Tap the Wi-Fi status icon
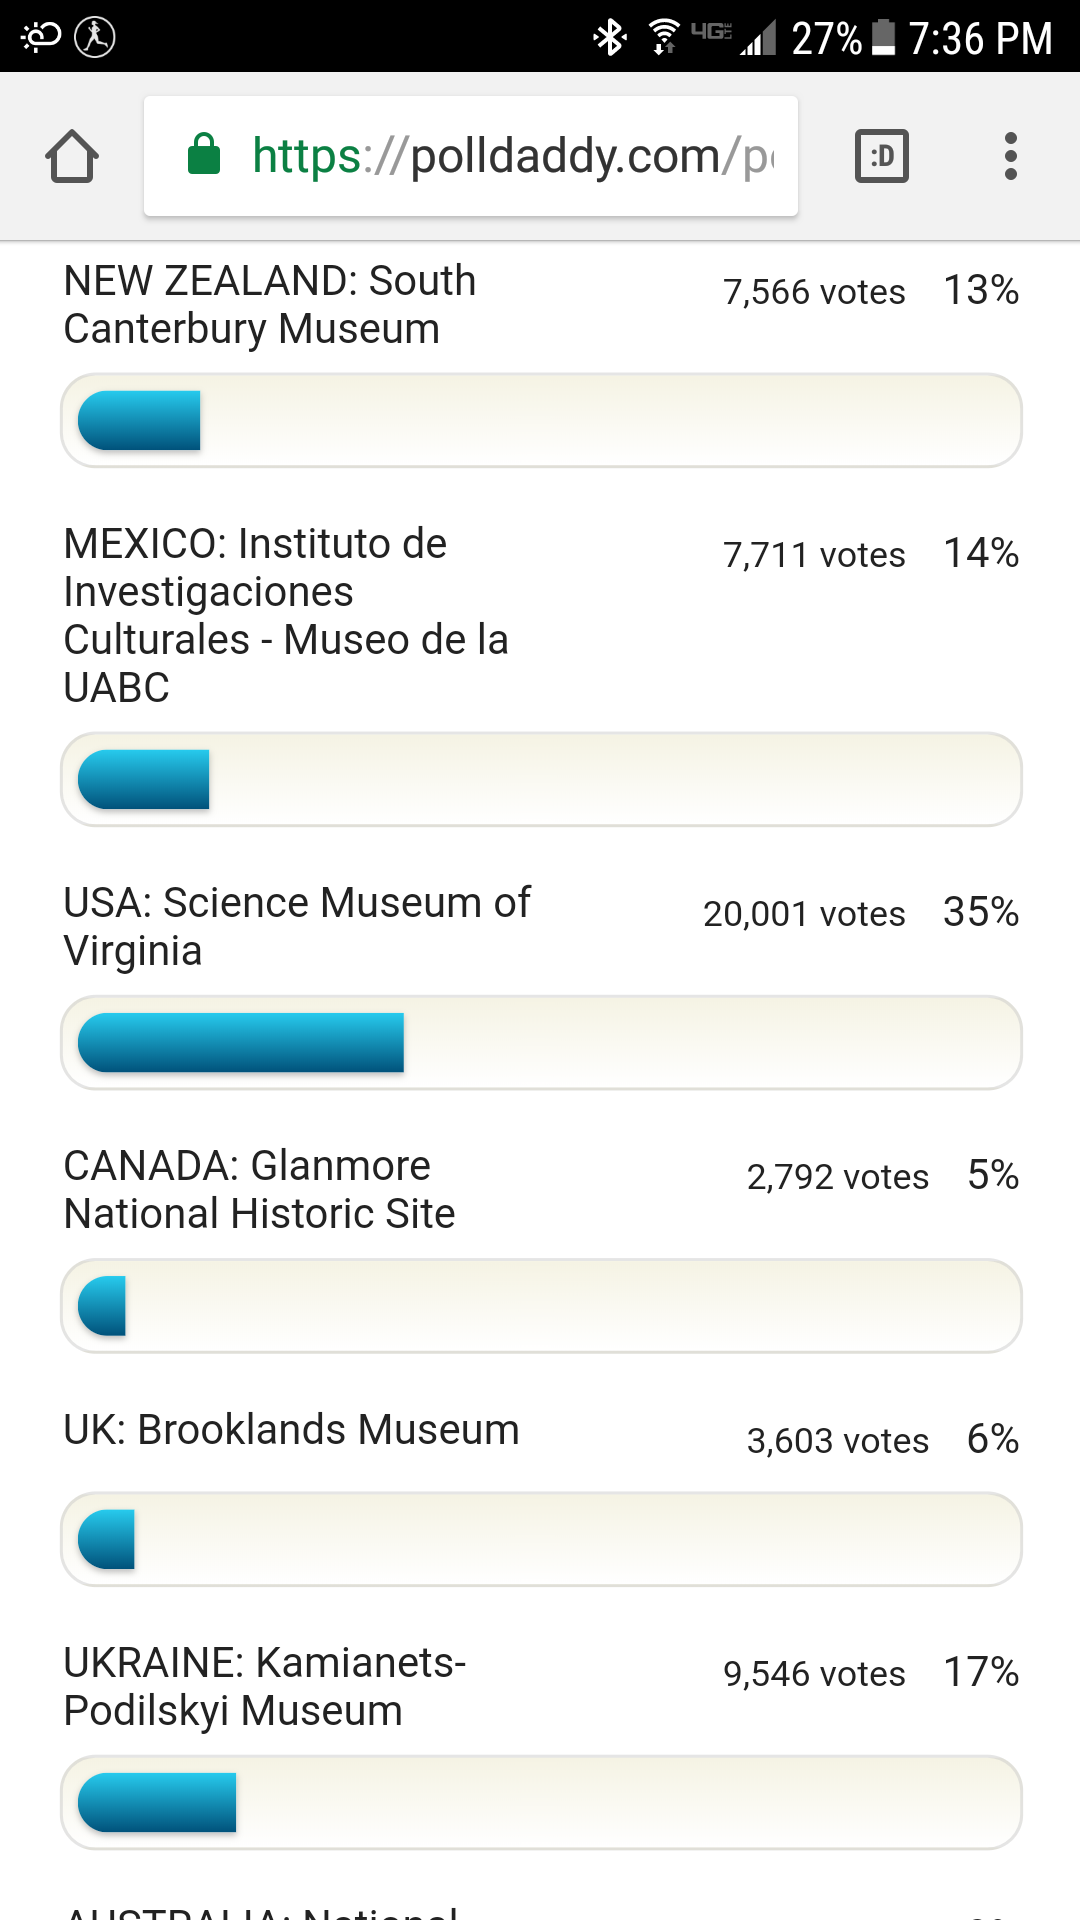The image size is (1080, 1920). pos(663,37)
